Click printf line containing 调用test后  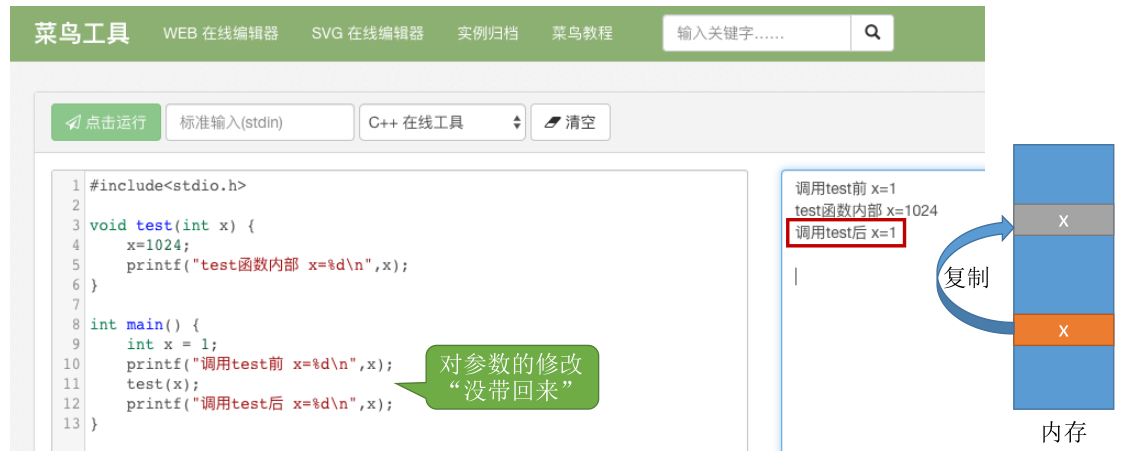tap(259, 403)
